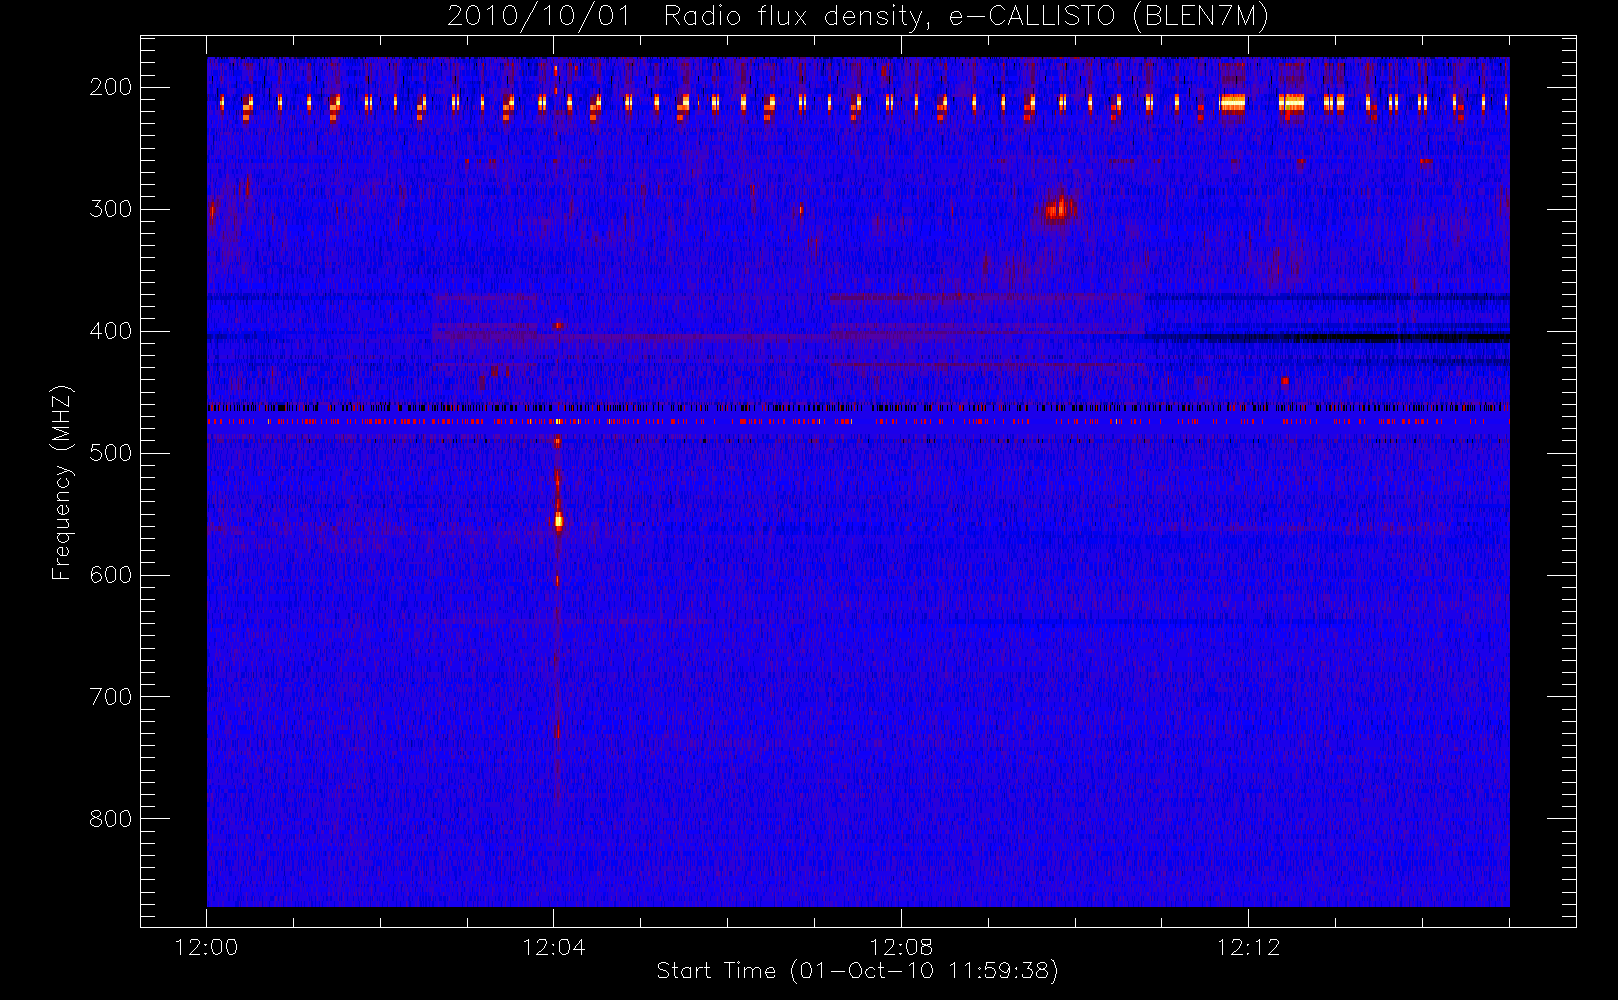The height and width of the screenshot is (1000, 1618).
Task: Click the 12:08 time tick label
Action: click(x=901, y=947)
